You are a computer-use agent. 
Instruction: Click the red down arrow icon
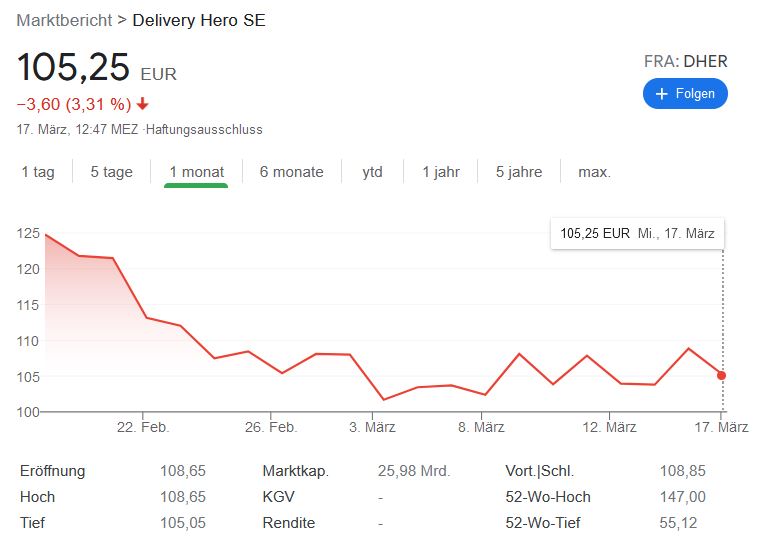143,104
